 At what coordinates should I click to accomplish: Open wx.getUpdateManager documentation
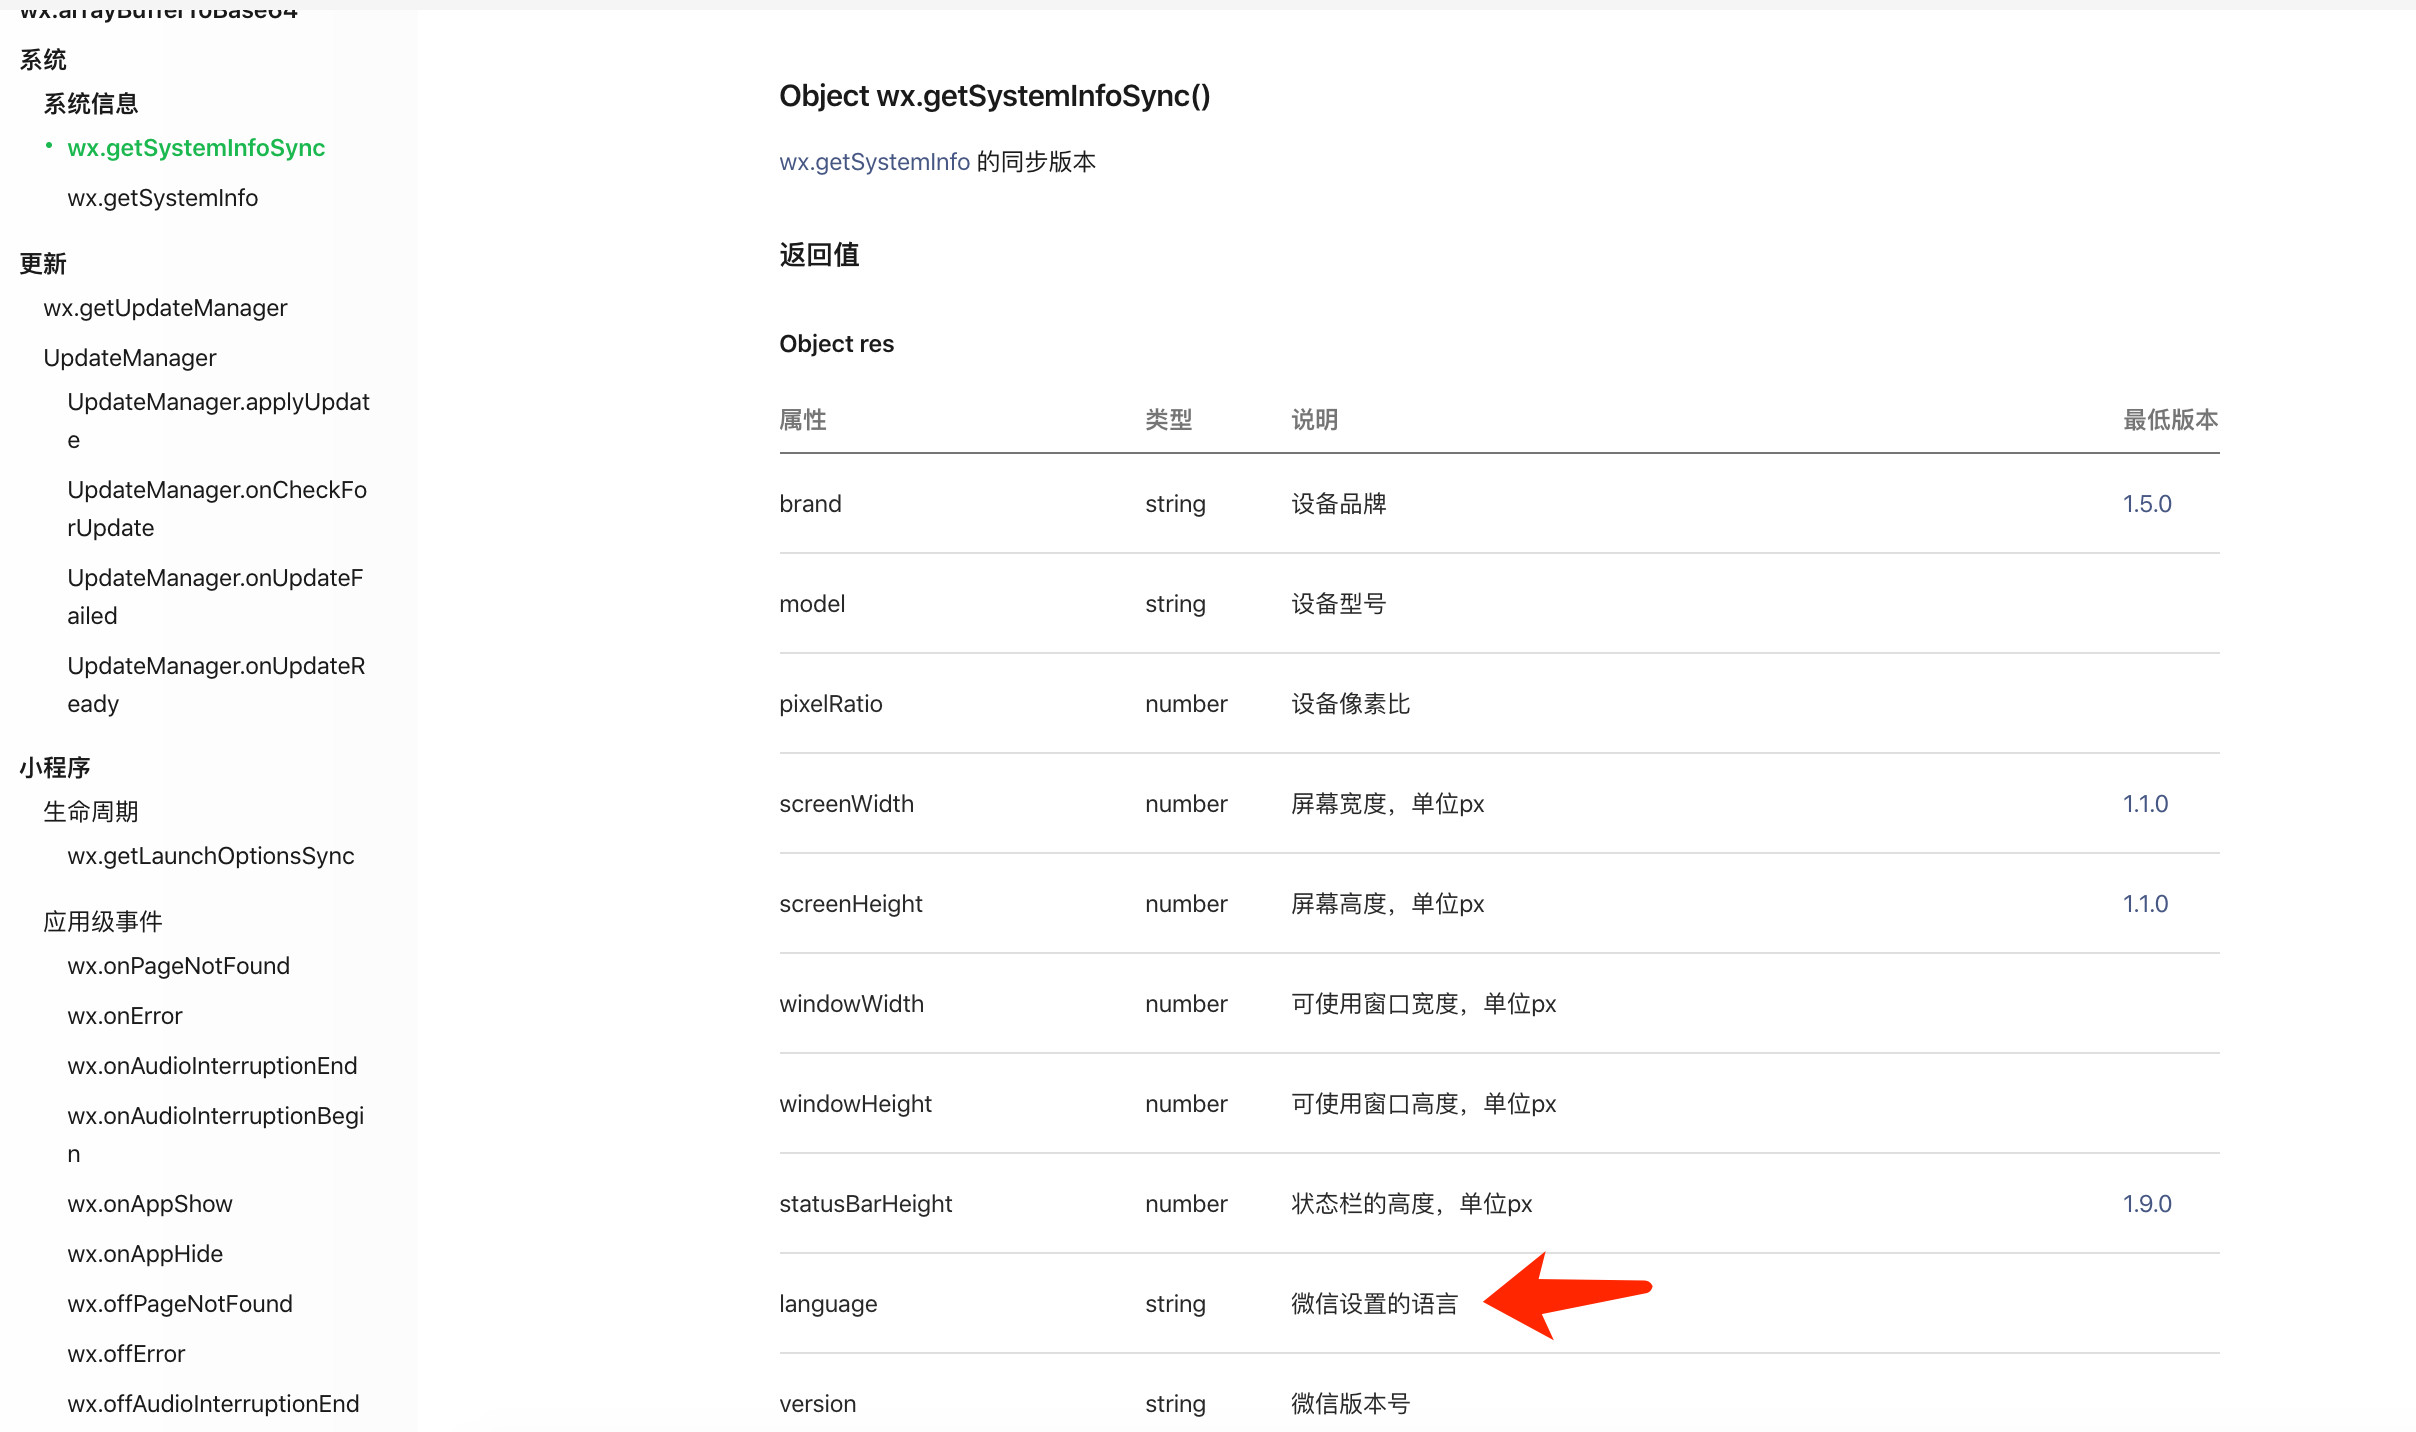[x=165, y=307]
